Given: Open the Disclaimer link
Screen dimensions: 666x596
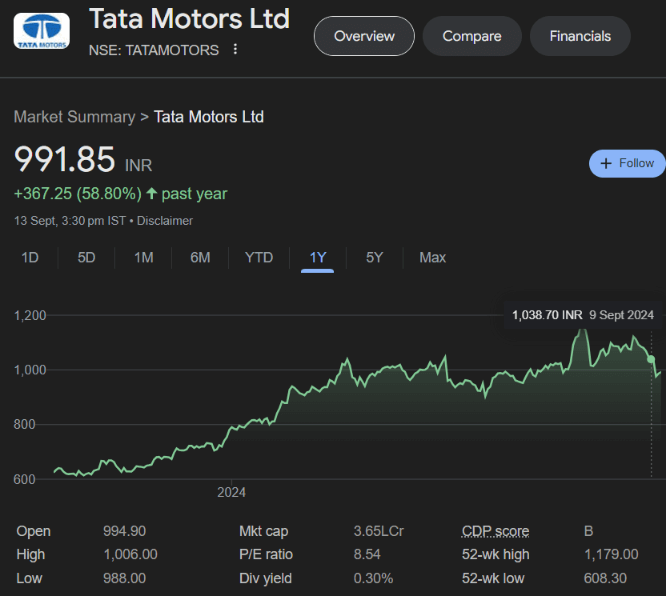Looking at the screenshot, I should tap(165, 221).
